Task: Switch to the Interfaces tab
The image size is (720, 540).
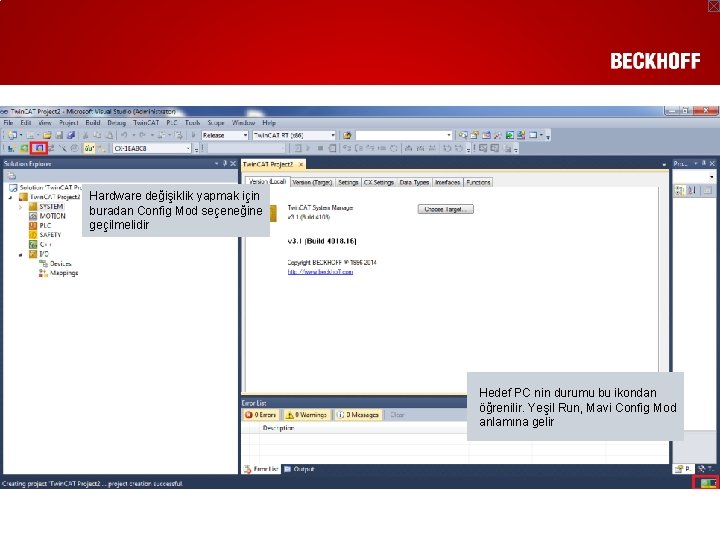Action: 448,182
